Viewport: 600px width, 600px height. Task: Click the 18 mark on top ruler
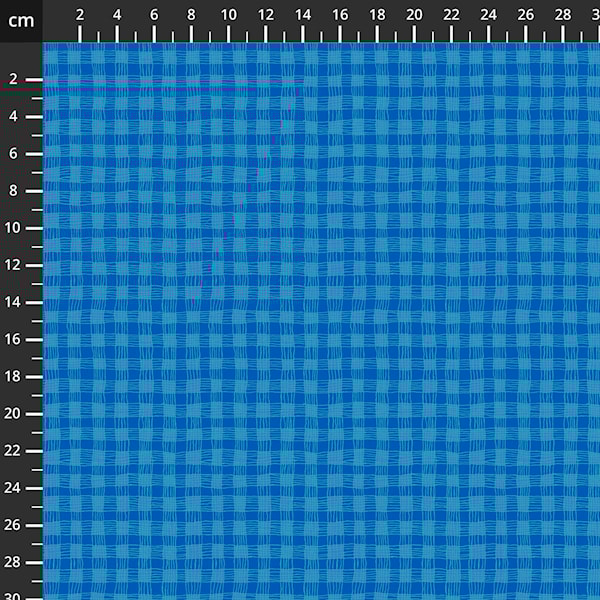point(376,15)
